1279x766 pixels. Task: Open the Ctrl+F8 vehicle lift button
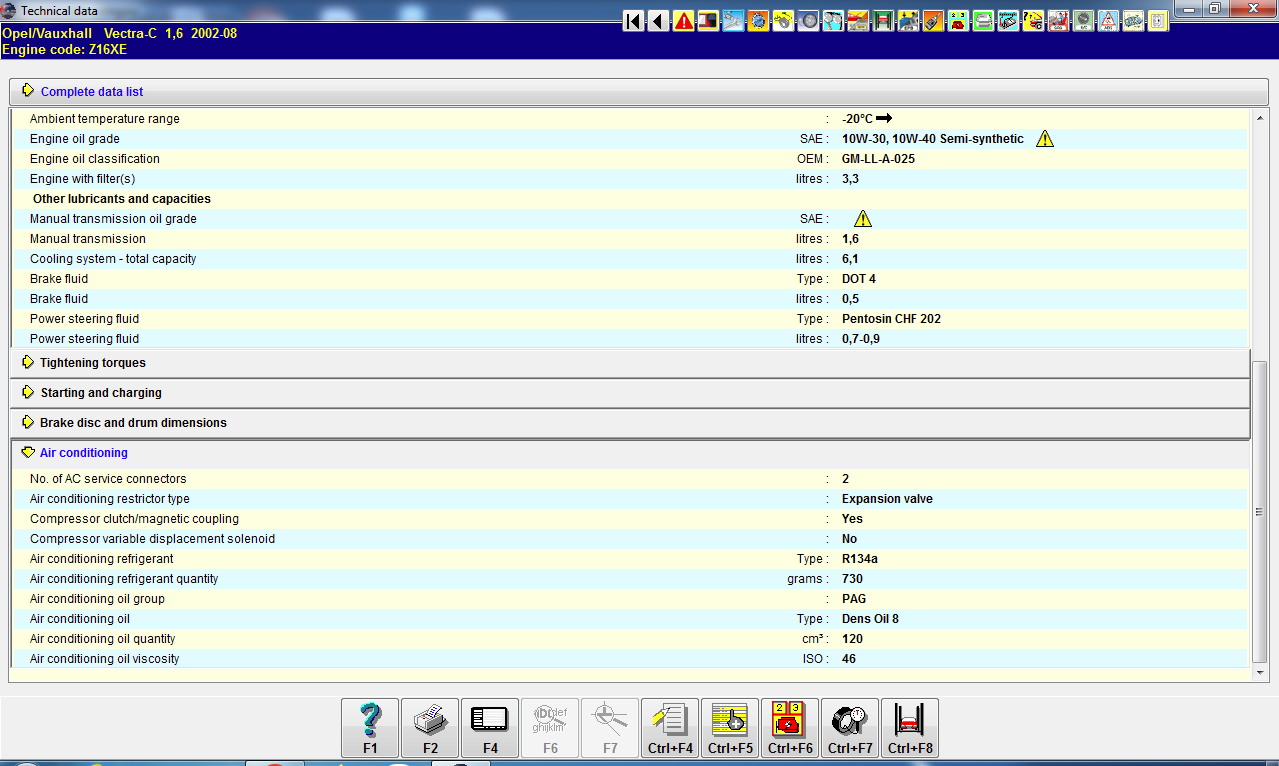(x=910, y=728)
